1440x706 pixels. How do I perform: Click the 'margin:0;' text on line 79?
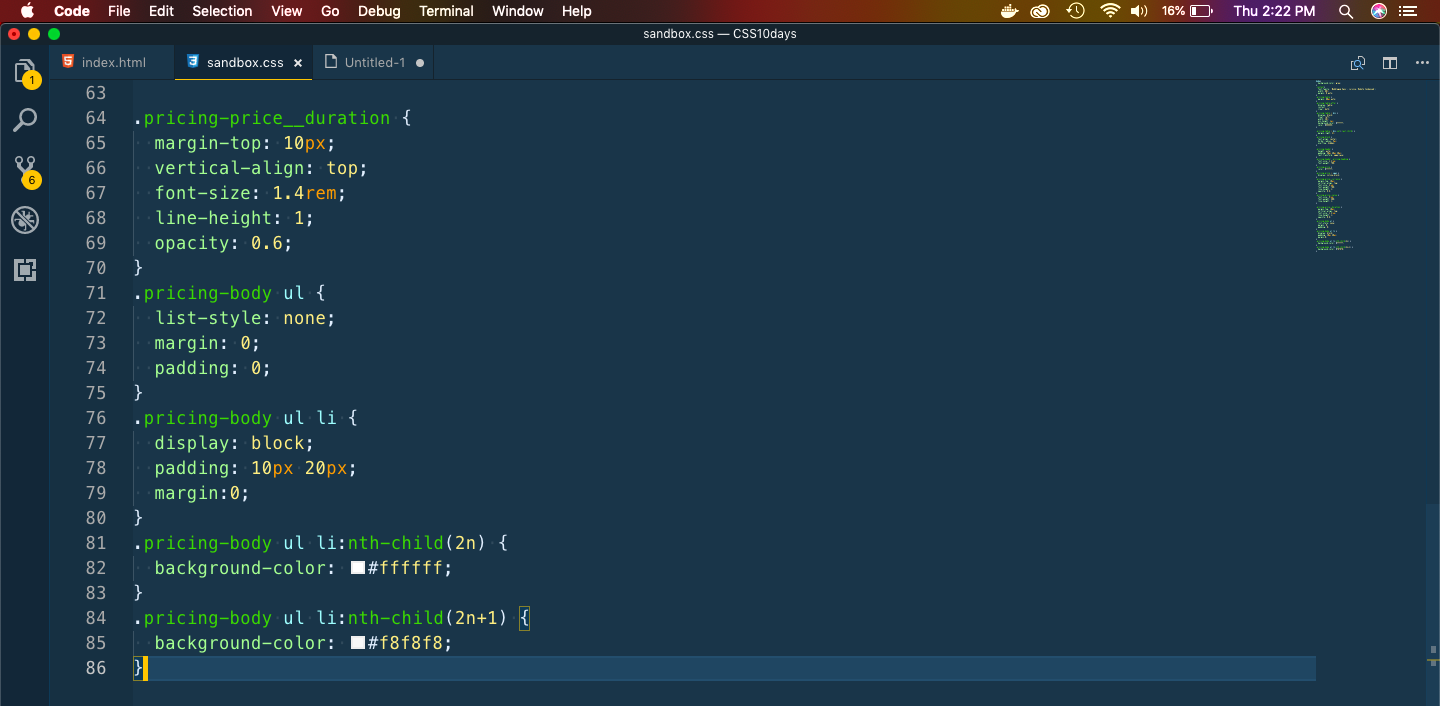click(x=202, y=493)
